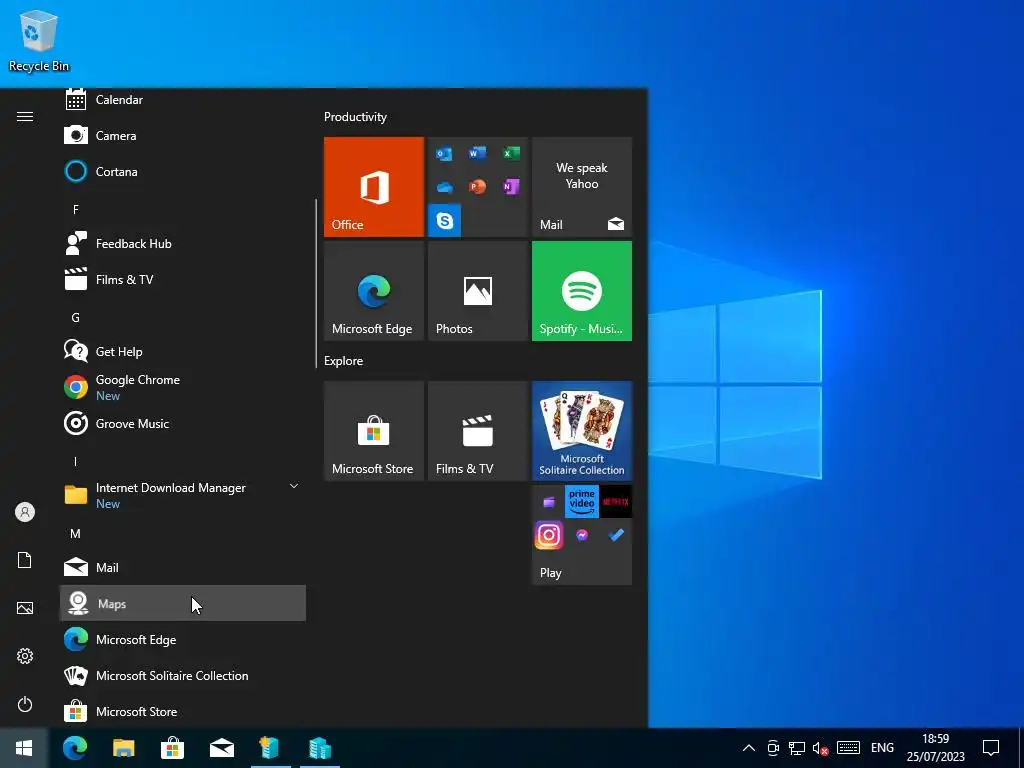Screen dimensions: 1024x768
Task: Open touch keyboard tray icon
Action: click(x=848, y=748)
